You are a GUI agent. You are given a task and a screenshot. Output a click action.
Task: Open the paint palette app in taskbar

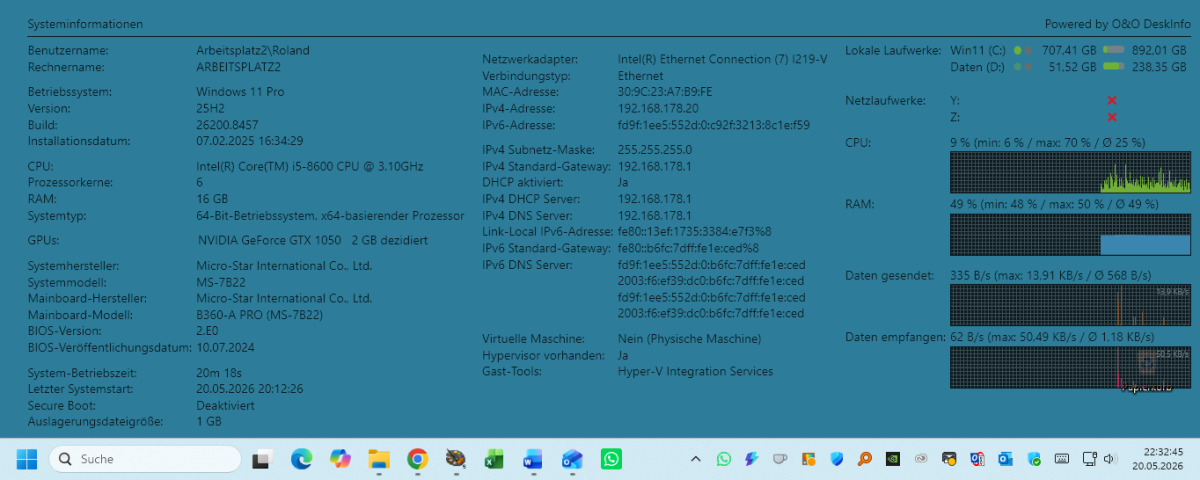pos(456,459)
